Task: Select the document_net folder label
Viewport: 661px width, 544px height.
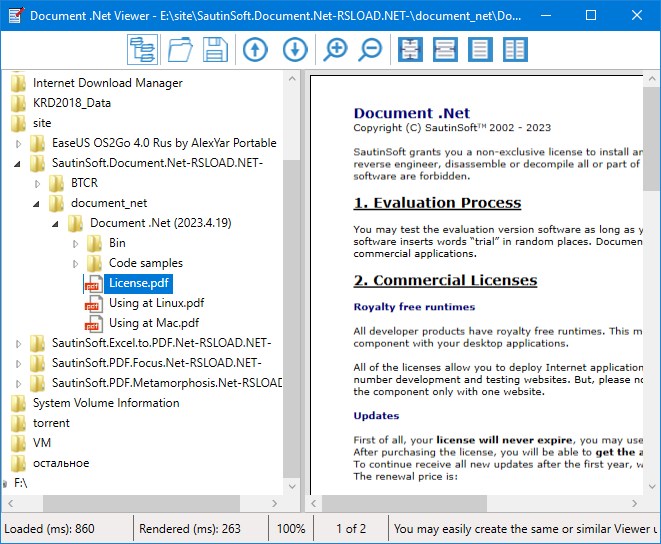Action: point(109,203)
